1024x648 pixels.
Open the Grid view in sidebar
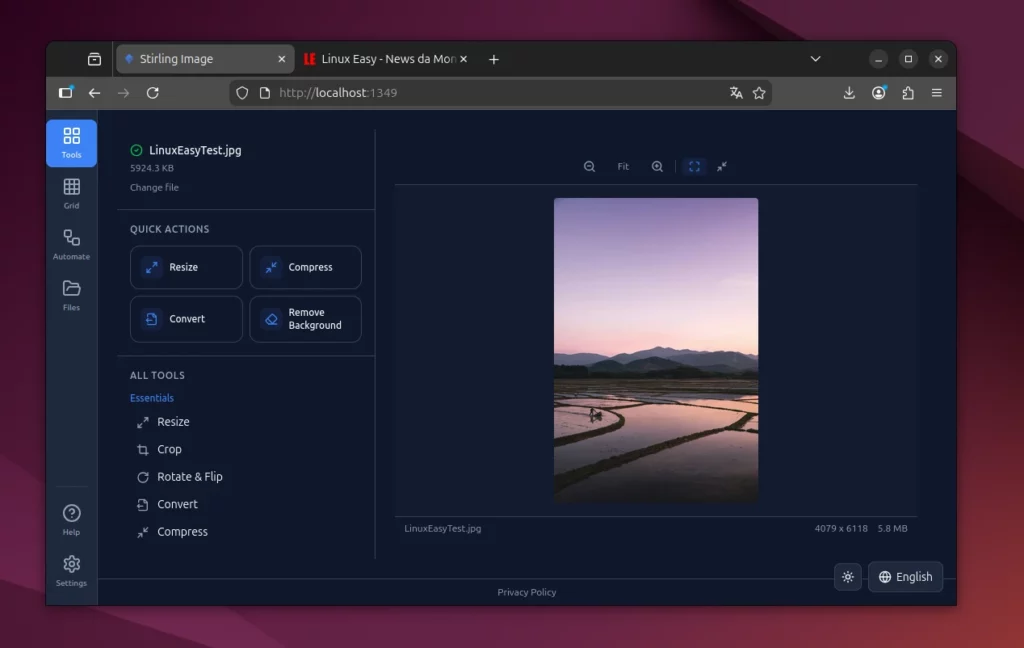[71, 193]
